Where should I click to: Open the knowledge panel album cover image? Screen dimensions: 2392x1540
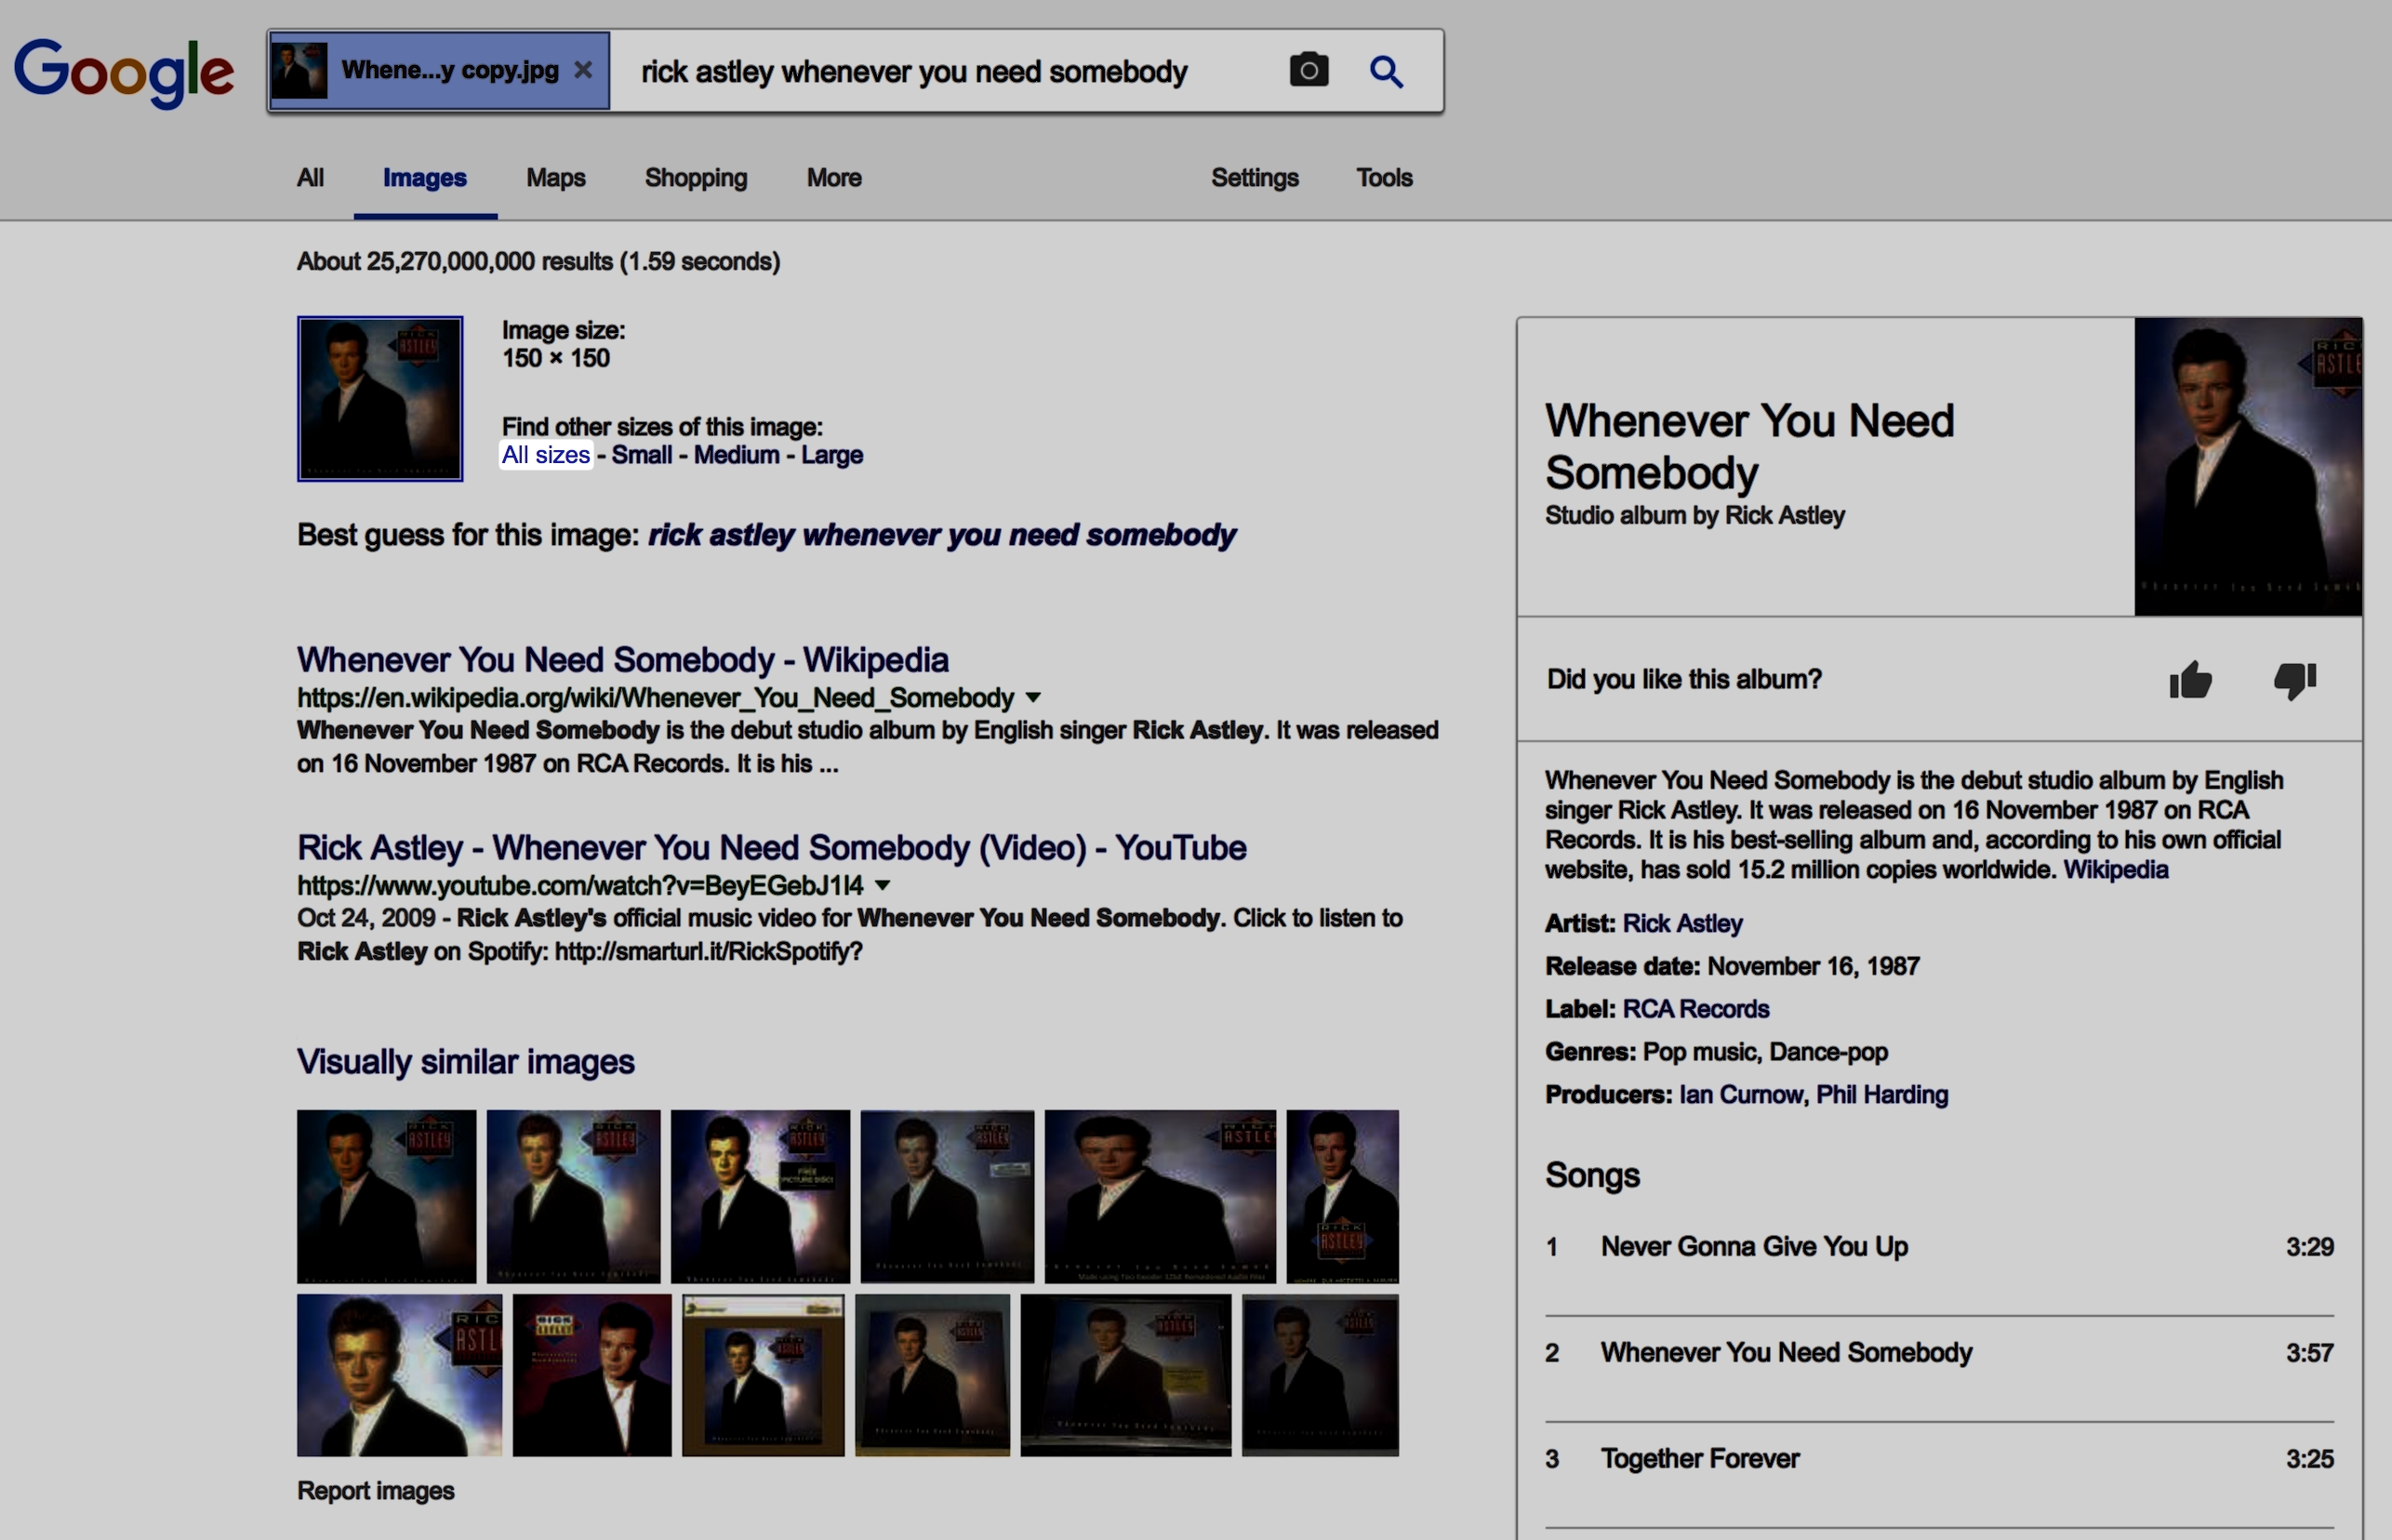pyautogui.click(x=2248, y=466)
